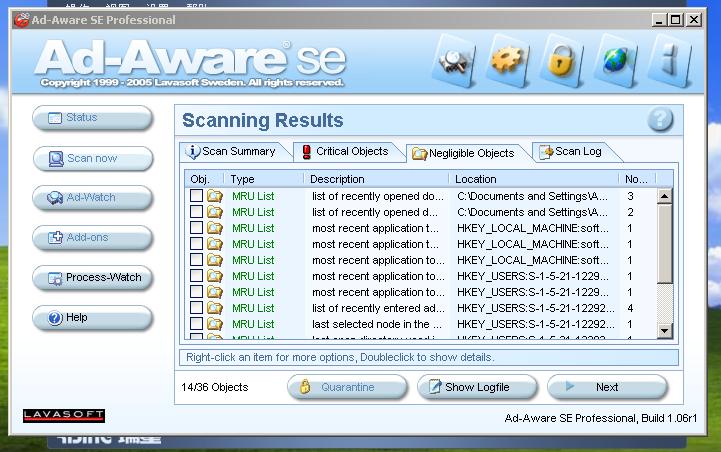The width and height of the screenshot is (721, 452).
Task: Open the Add-ons section
Action: [92, 238]
